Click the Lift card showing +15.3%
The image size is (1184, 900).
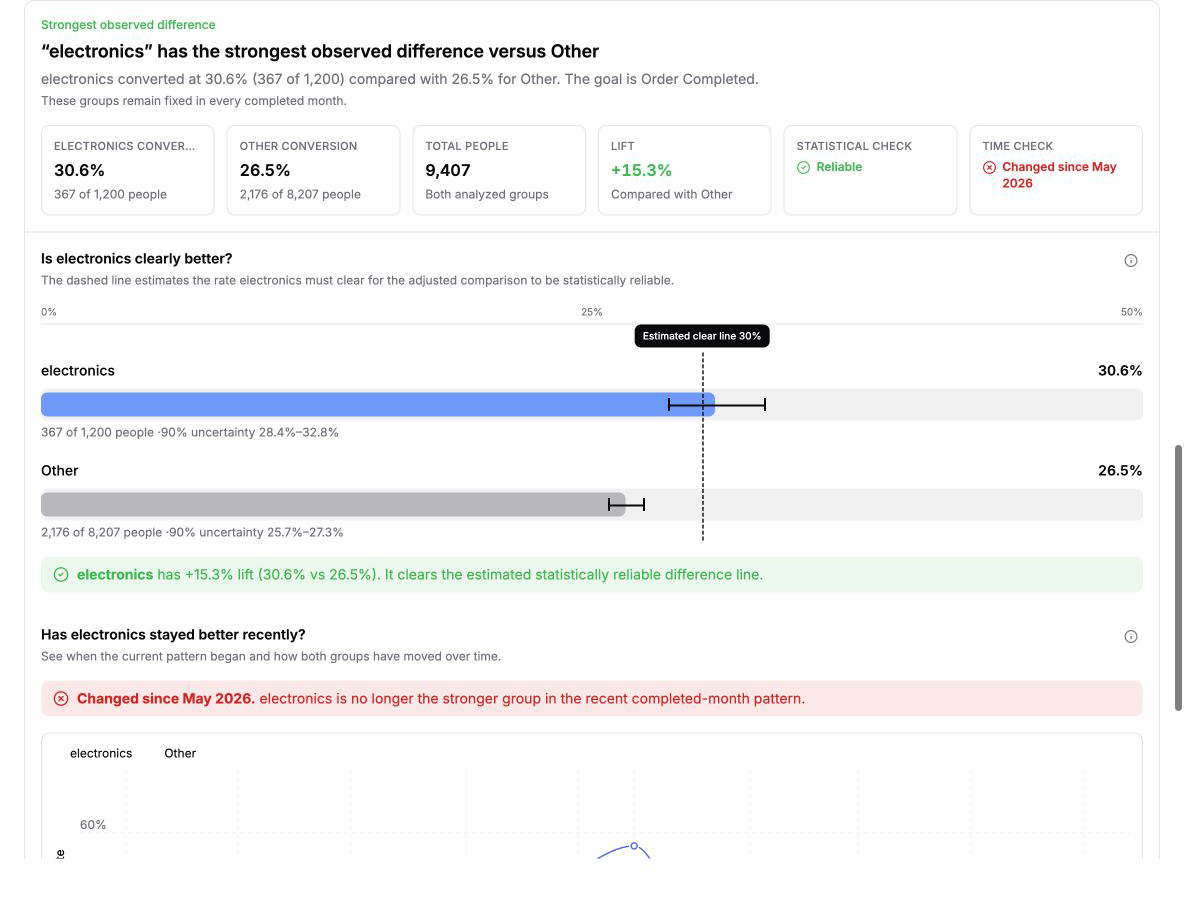[x=685, y=171]
